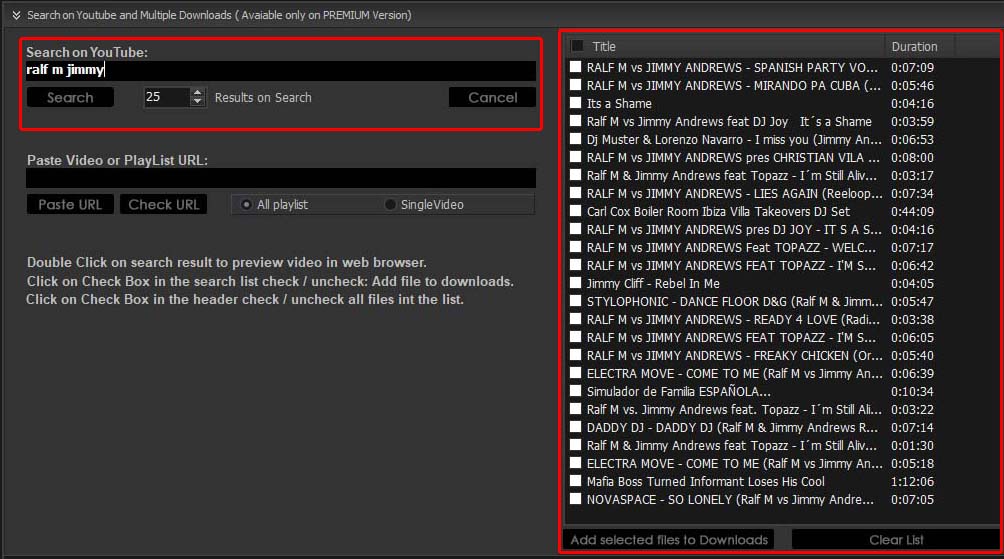This screenshot has width=1004, height=559.
Task: Select the title 'RALF M vs JIMMY ANDREWS Feat TOPAZZ - WELC...'
Action: 731,247
